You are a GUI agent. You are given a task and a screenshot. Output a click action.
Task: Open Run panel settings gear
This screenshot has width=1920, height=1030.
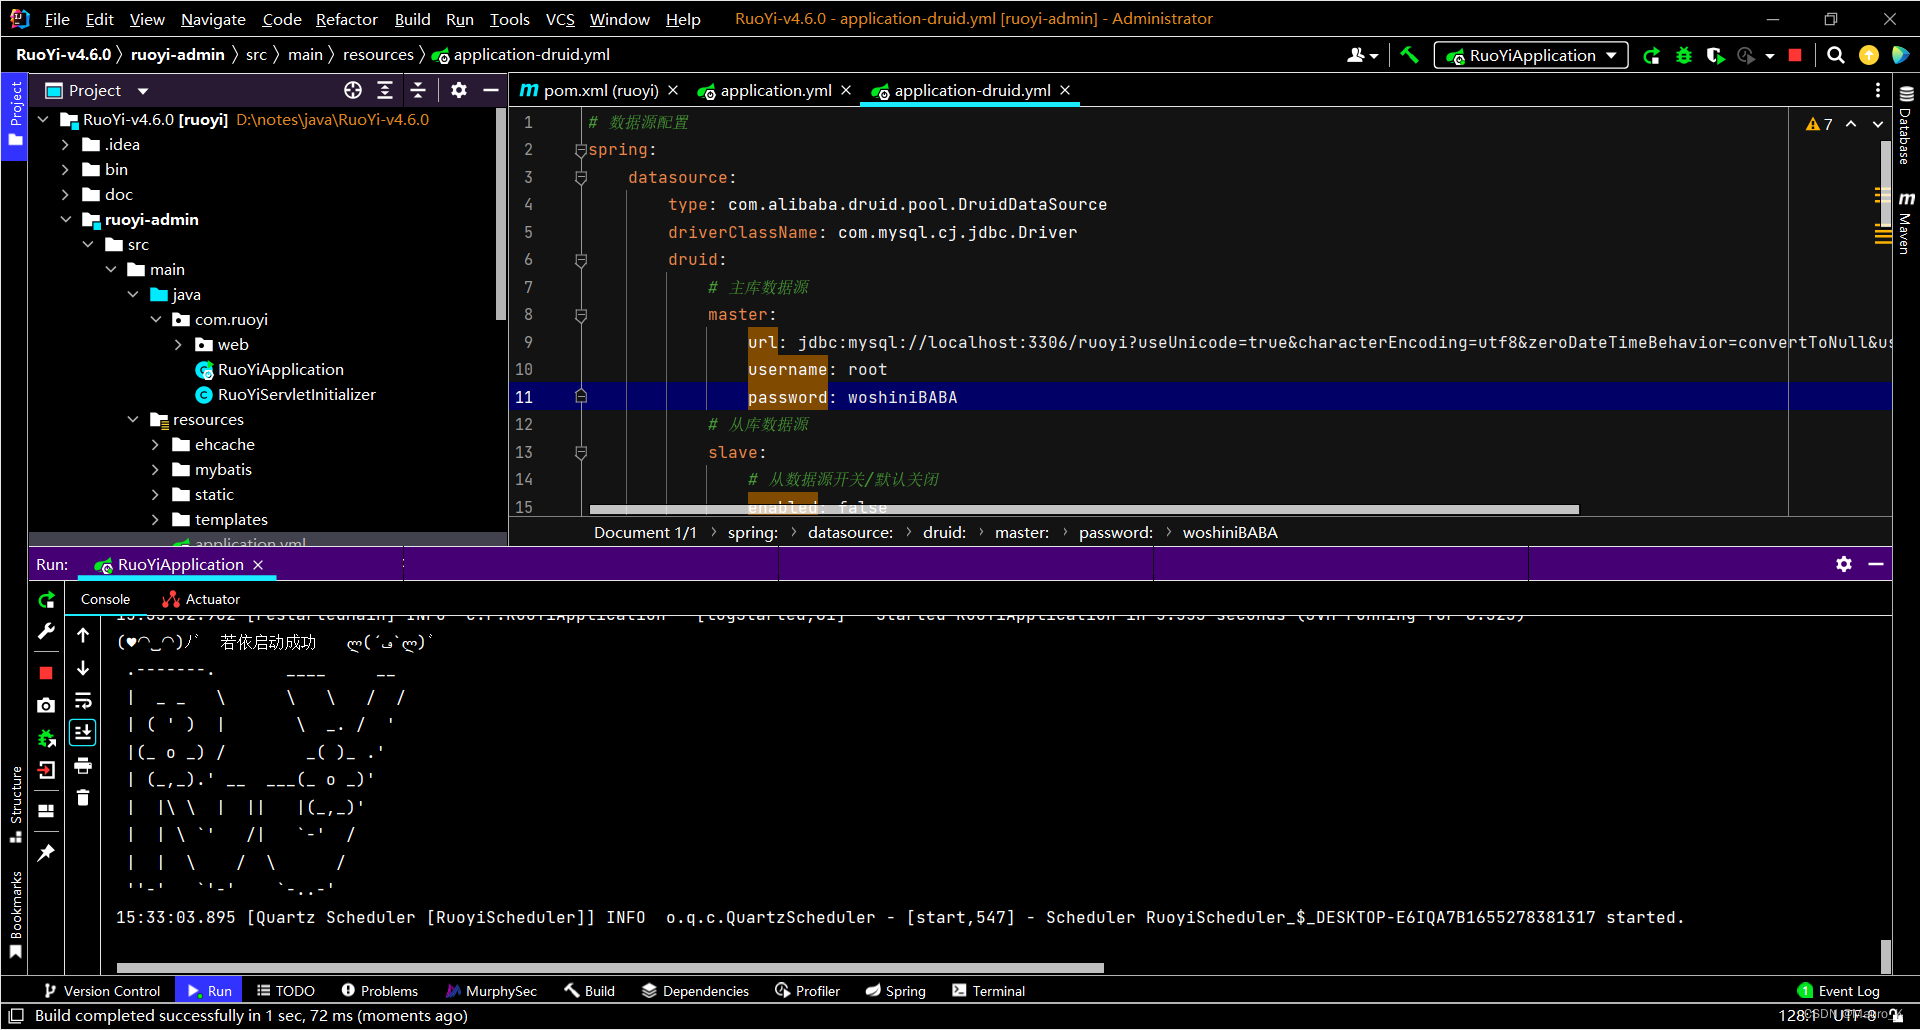[1844, 564]
